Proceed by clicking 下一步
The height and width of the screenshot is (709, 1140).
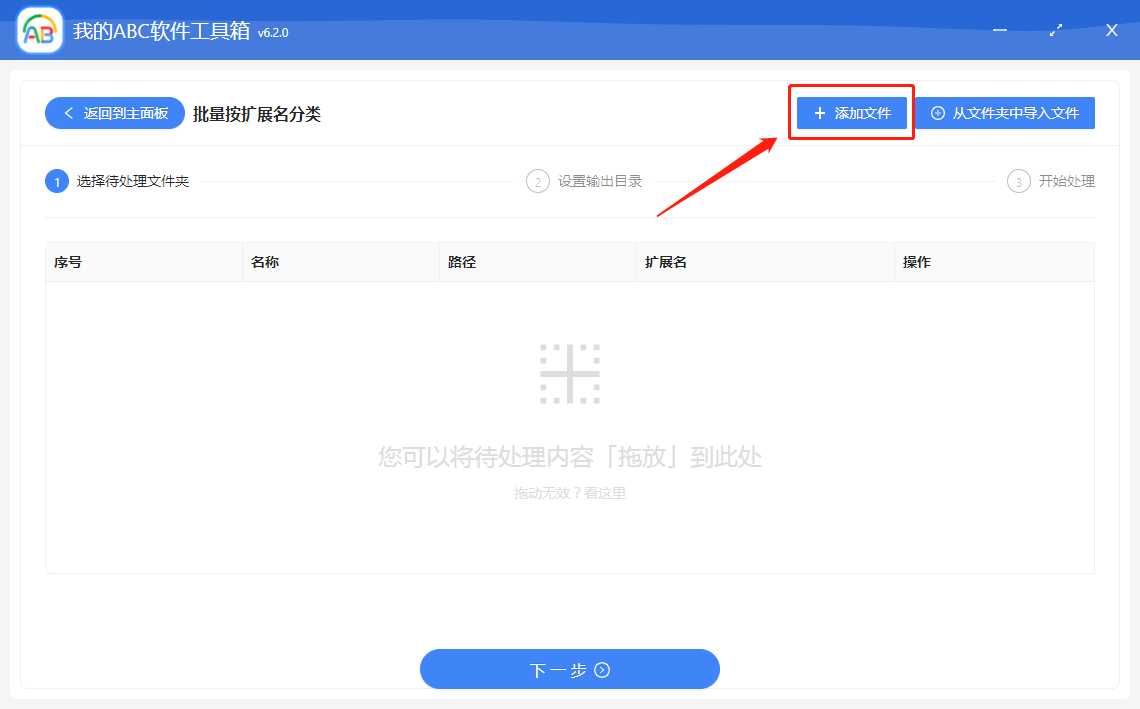coord(570,669)
